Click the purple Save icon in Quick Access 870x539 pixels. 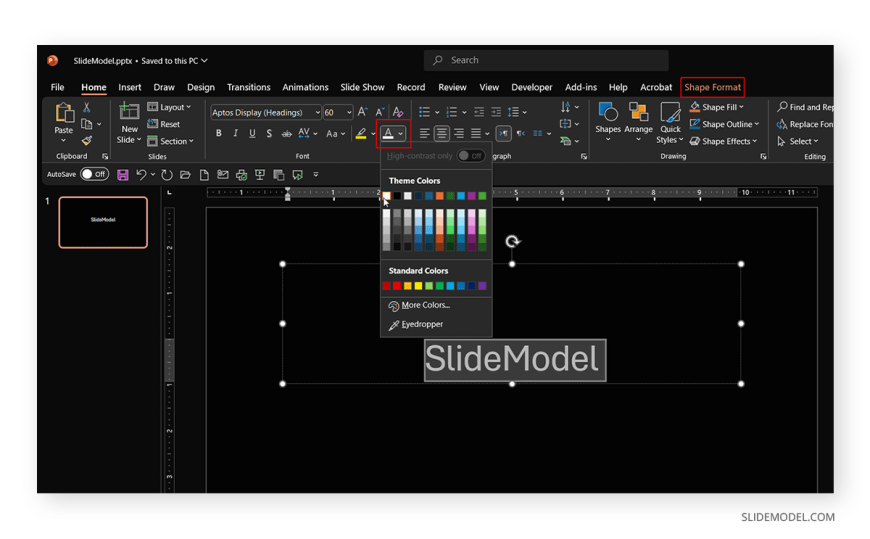123,175
